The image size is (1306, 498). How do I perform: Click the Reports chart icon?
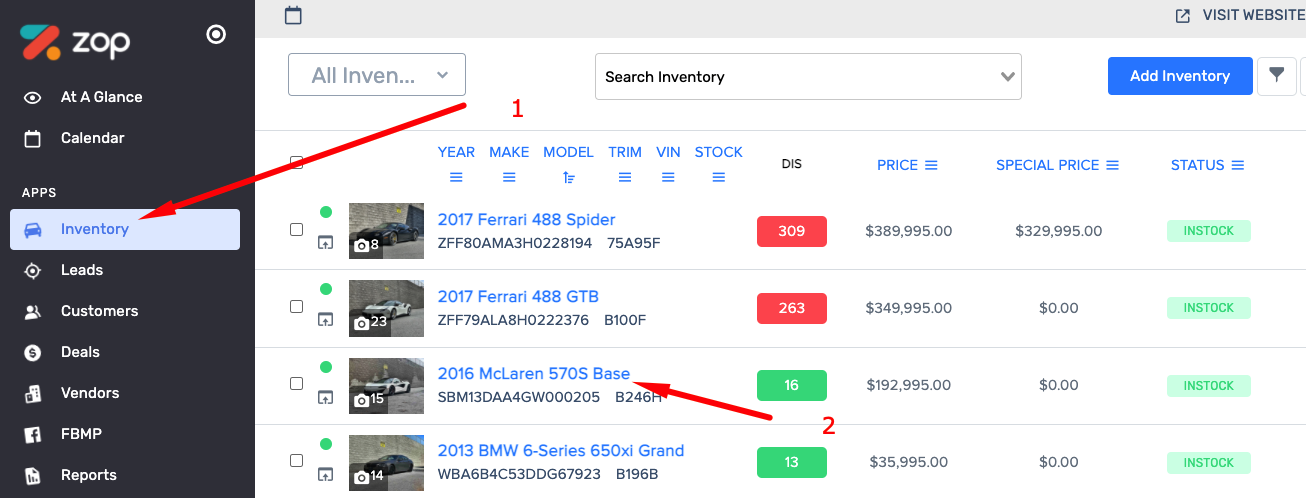click(33, 475)
